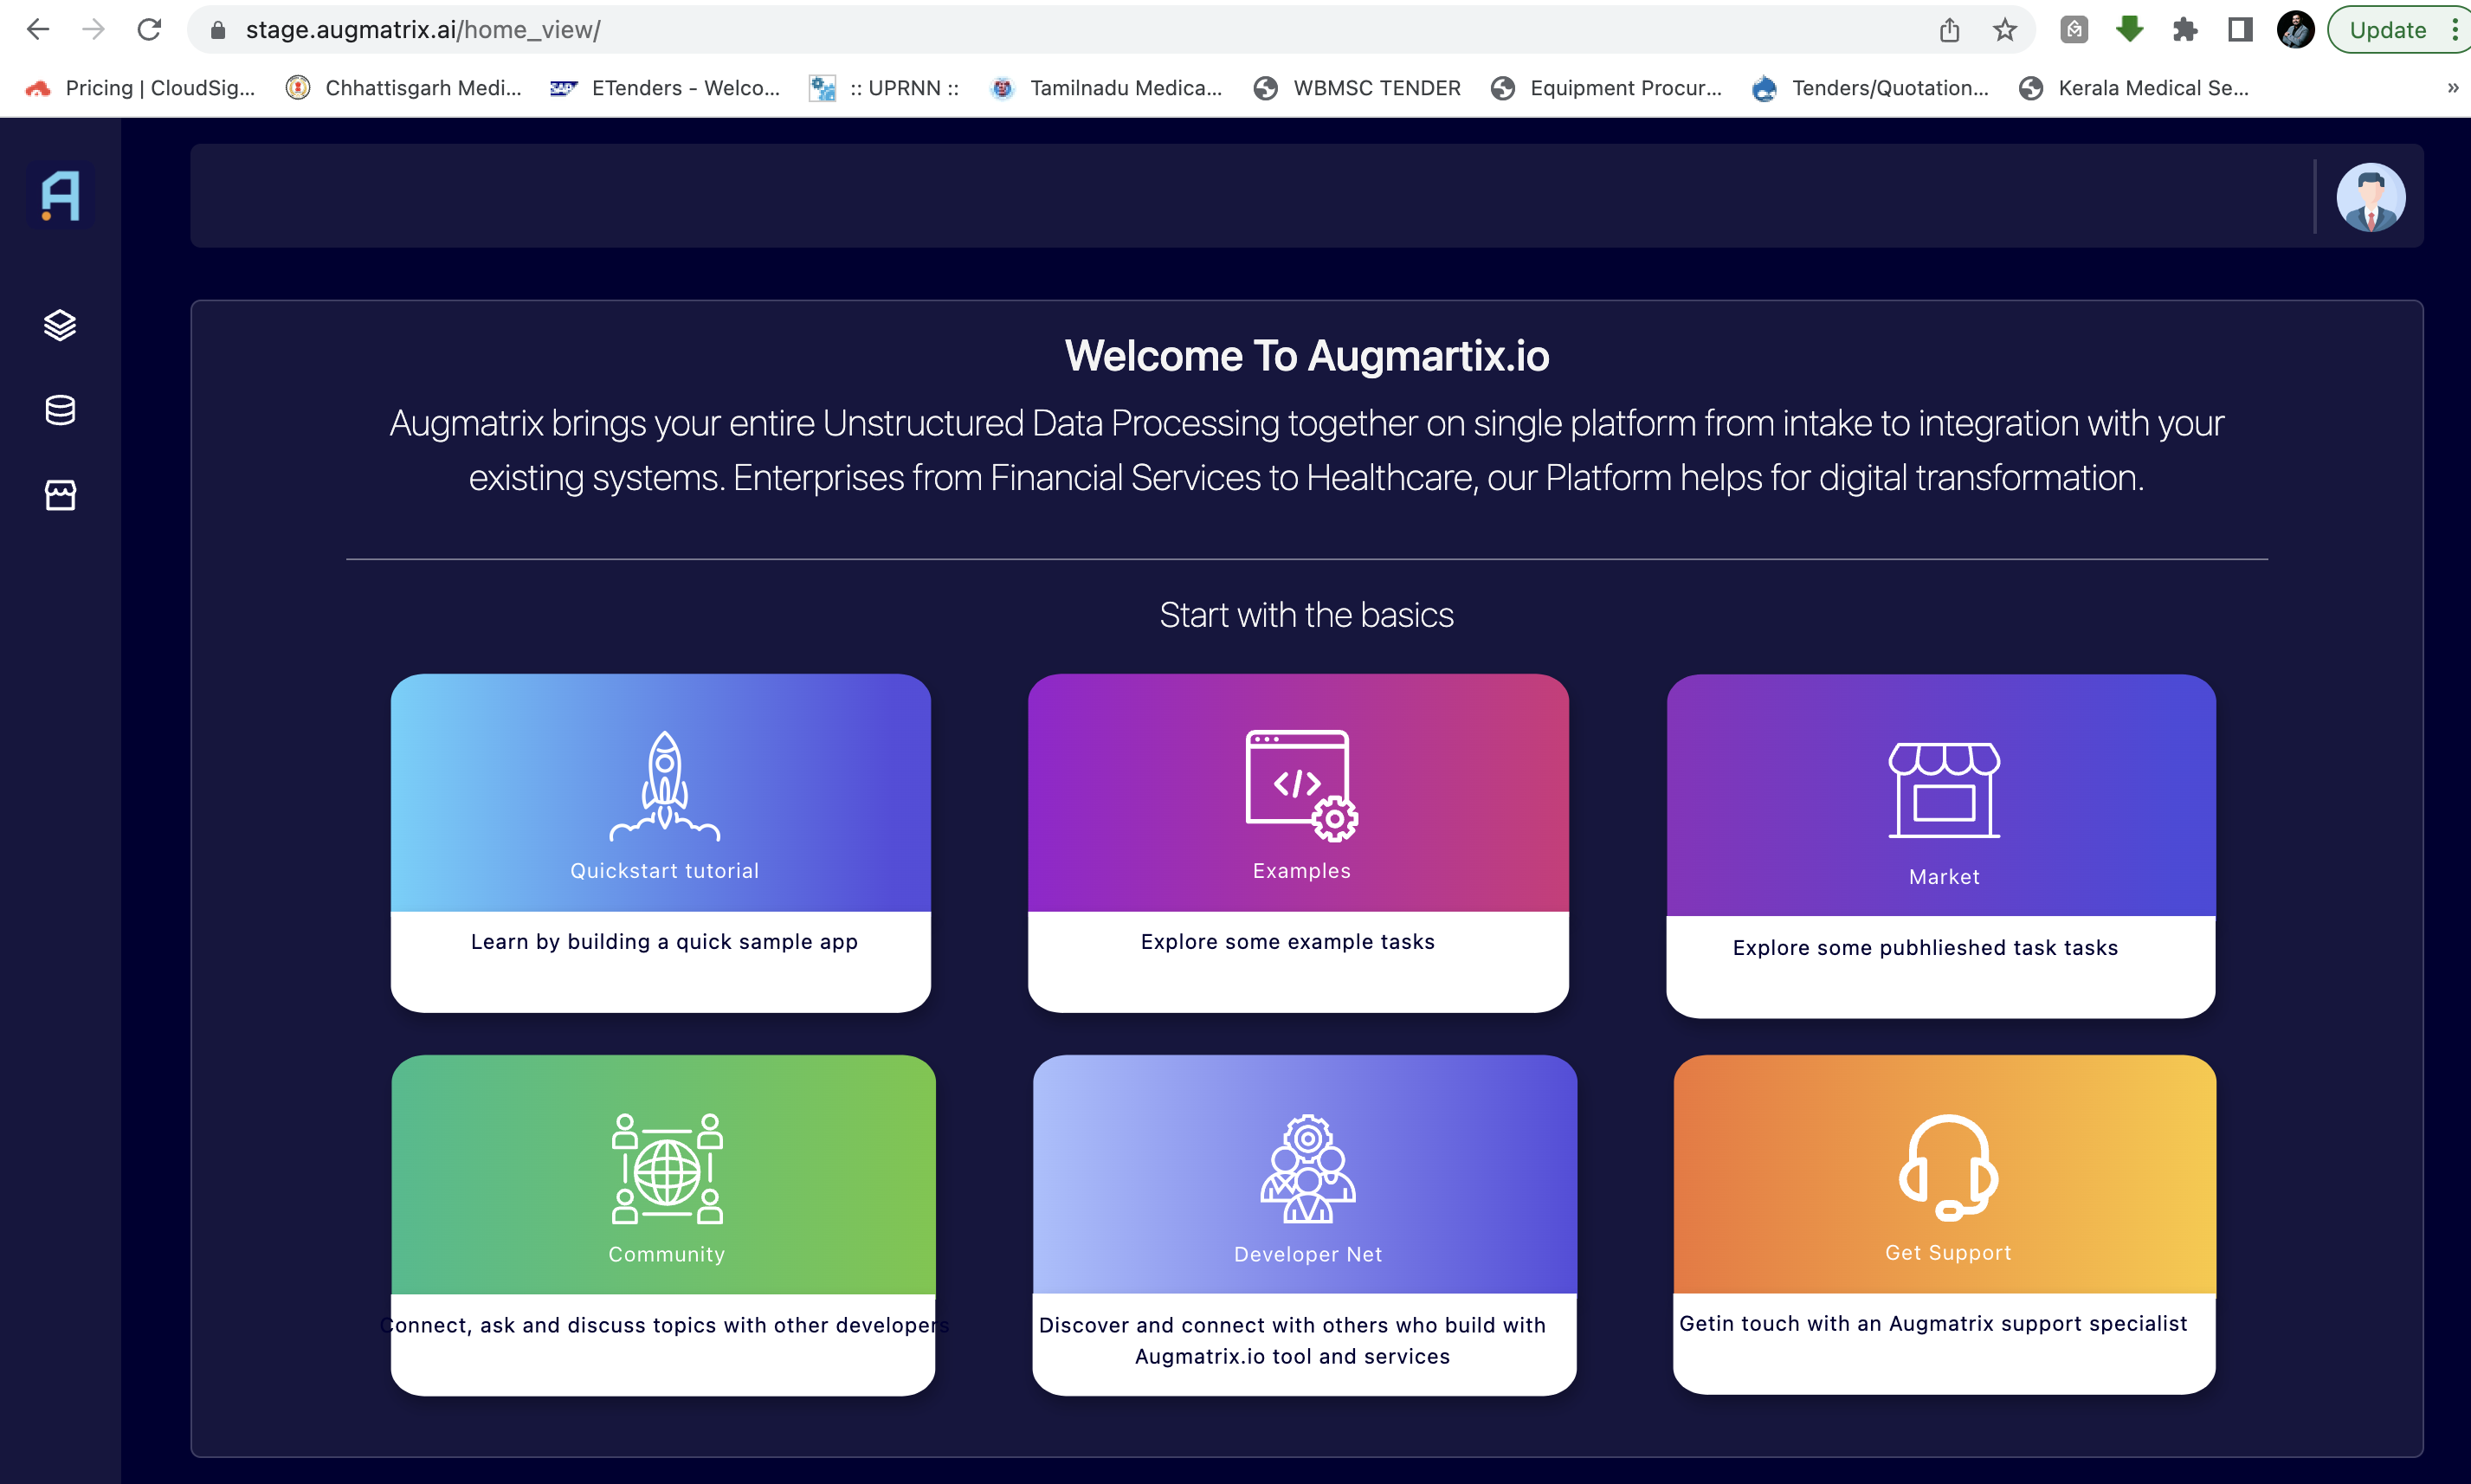Screen dimensions: 2471x1484
Task: Open the marketplace storefront icon in the sidebar
Action: pyautogui.click(x=59, y=494)
